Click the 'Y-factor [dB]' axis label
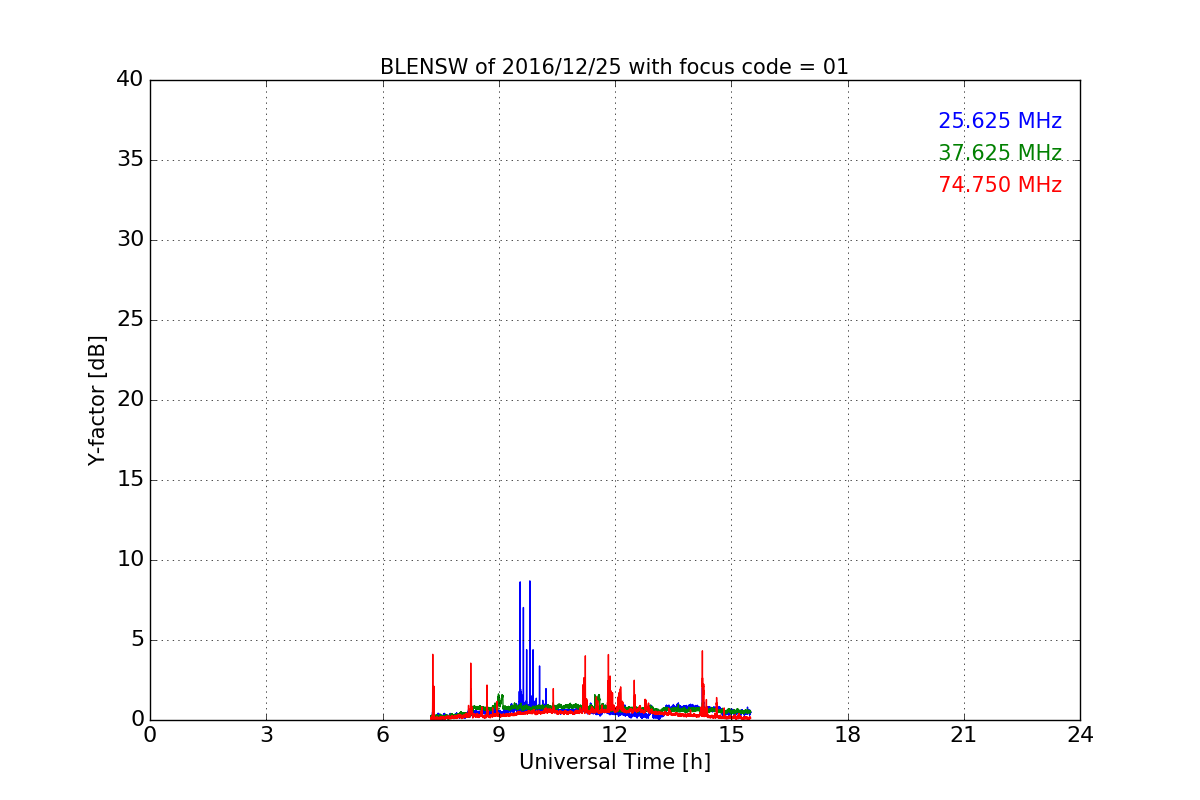The image size is (1200, 800). 97,400
